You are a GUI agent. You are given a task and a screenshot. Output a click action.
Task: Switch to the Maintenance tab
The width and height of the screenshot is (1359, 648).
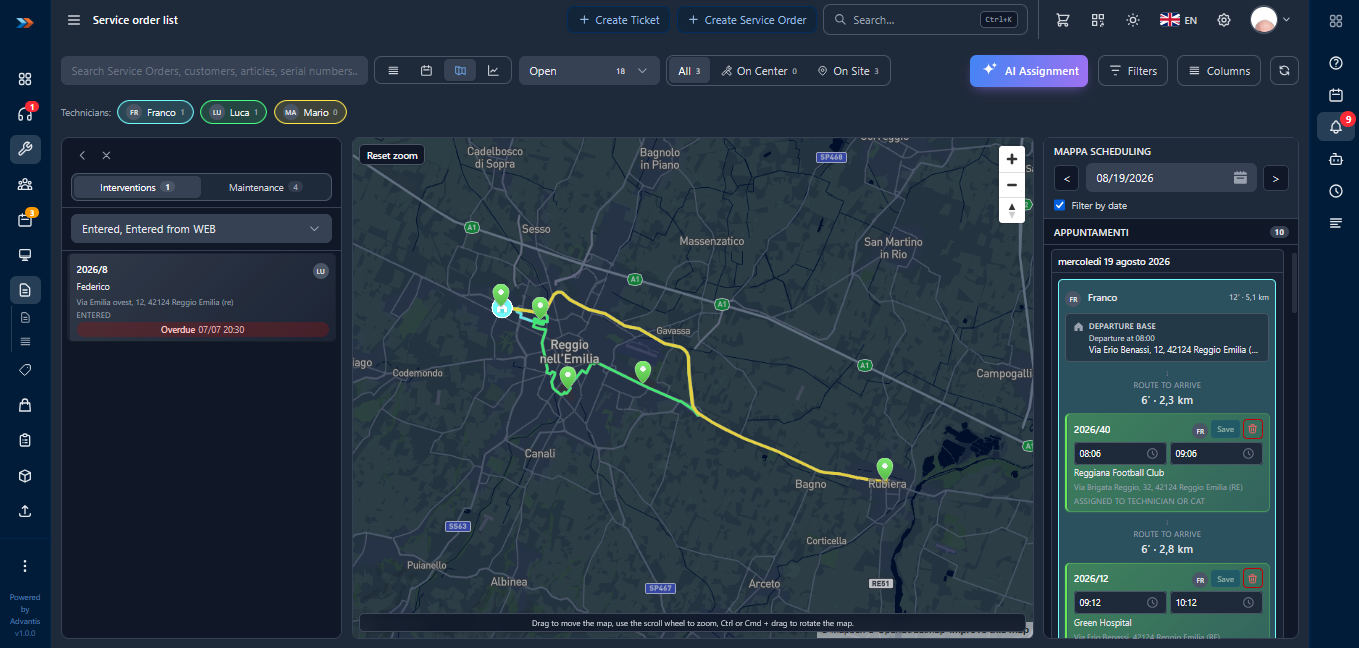coord(265,187)
